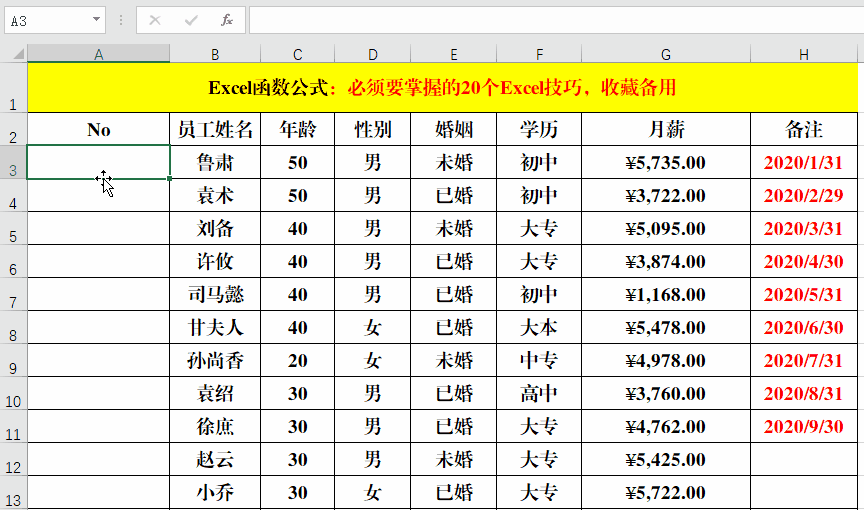Open the Insert Function fx dialog
The height and width of the screenshot is (510, 864).
[226, 21]
